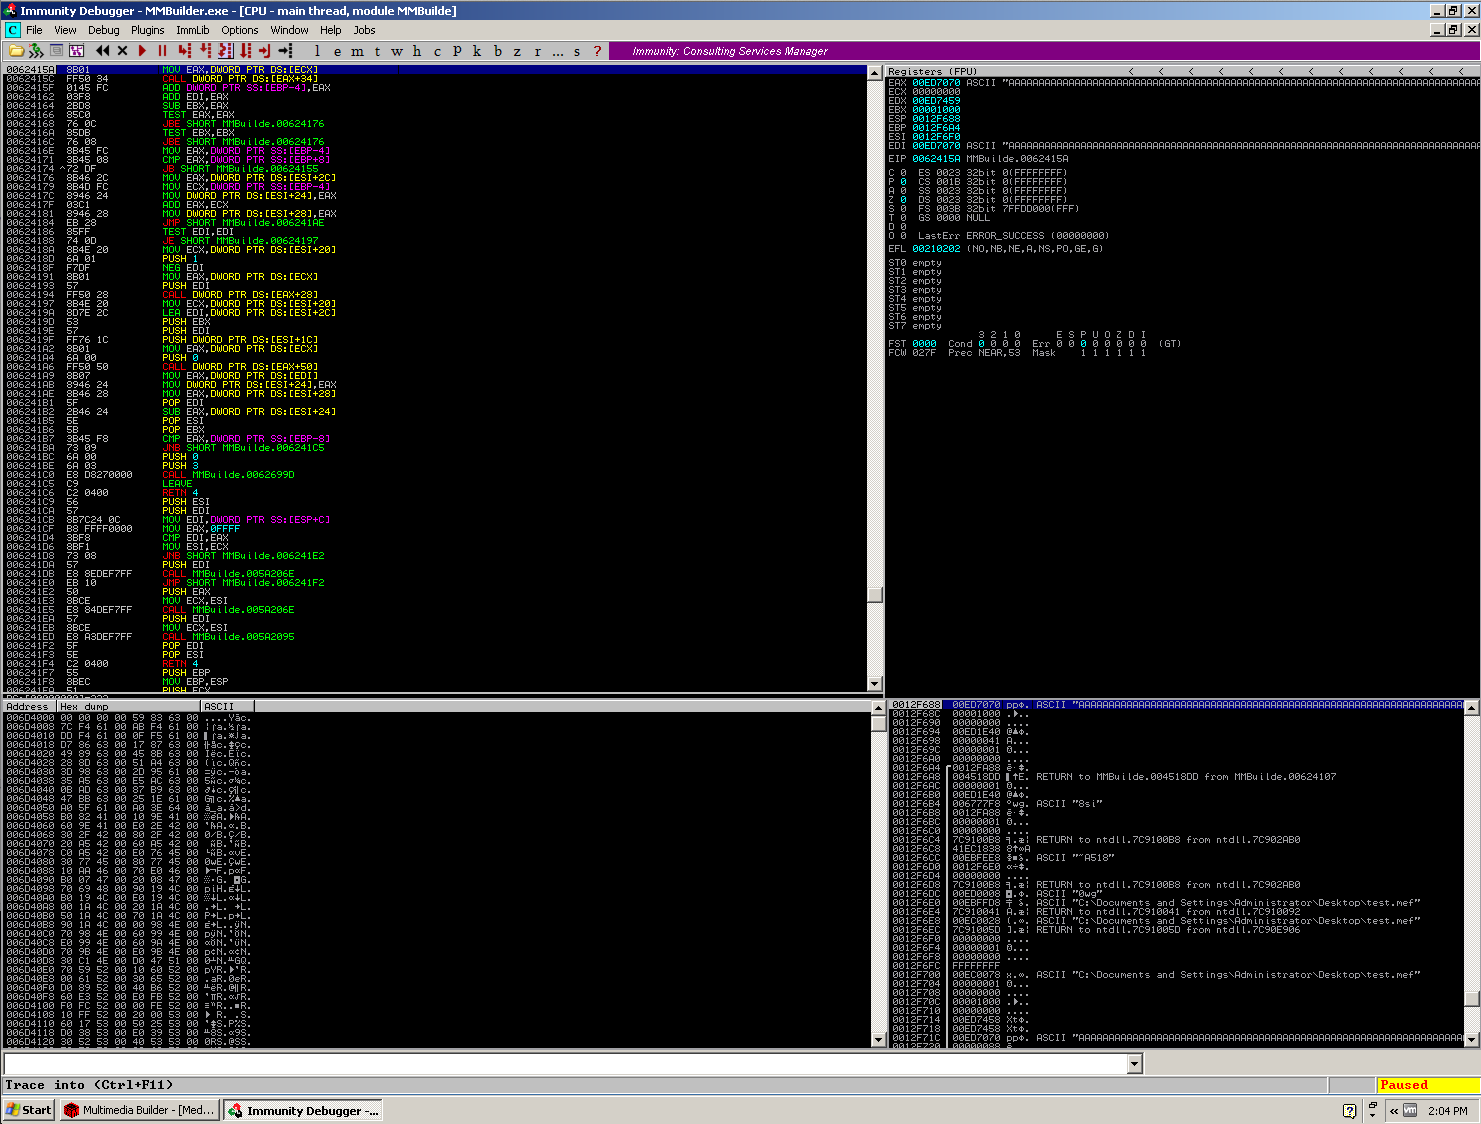Open the Window menu

(x=289, y=30)
